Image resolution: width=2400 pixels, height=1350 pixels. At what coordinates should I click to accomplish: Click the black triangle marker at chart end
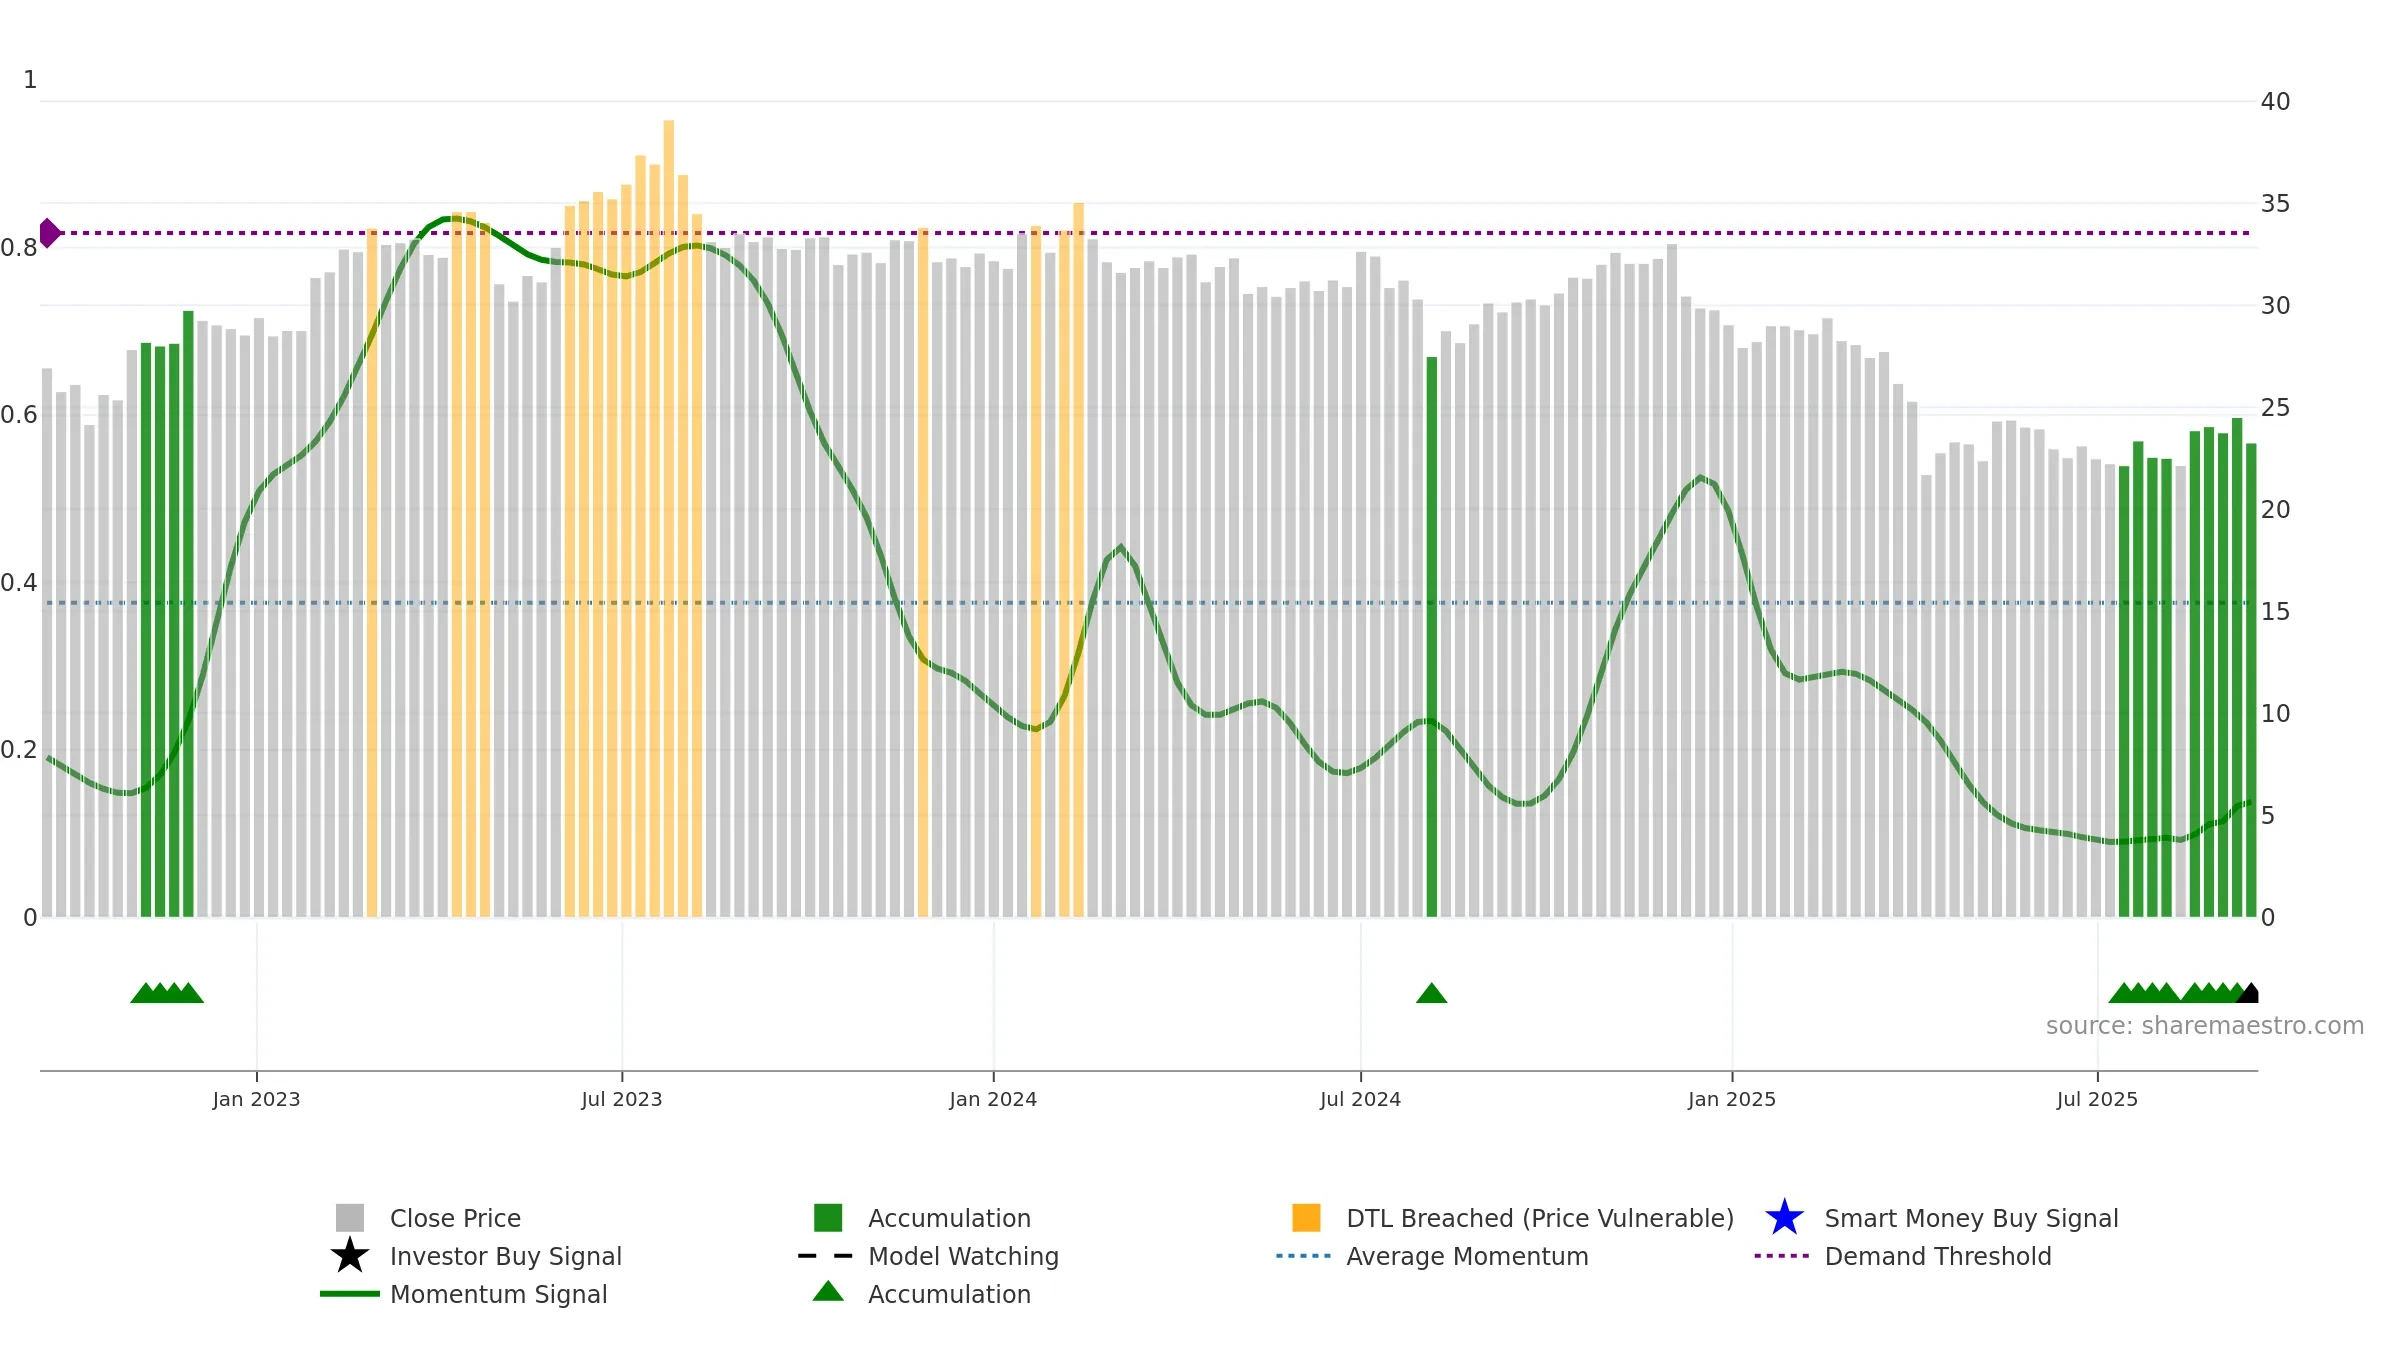point(2248,993)
